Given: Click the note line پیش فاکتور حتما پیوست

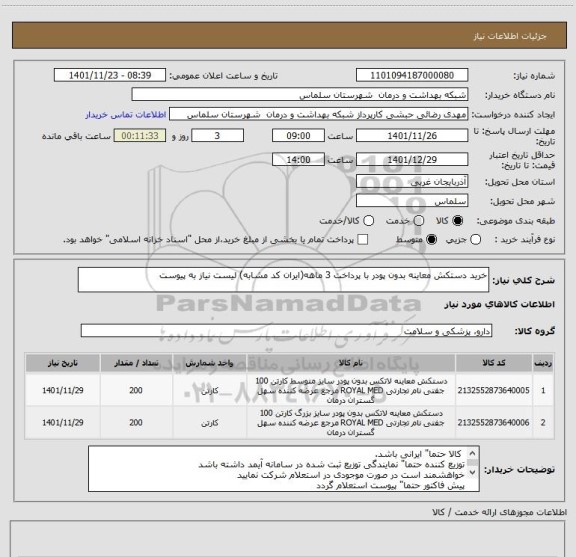Looking at the screenshot, I should click(x=390, y=486).
